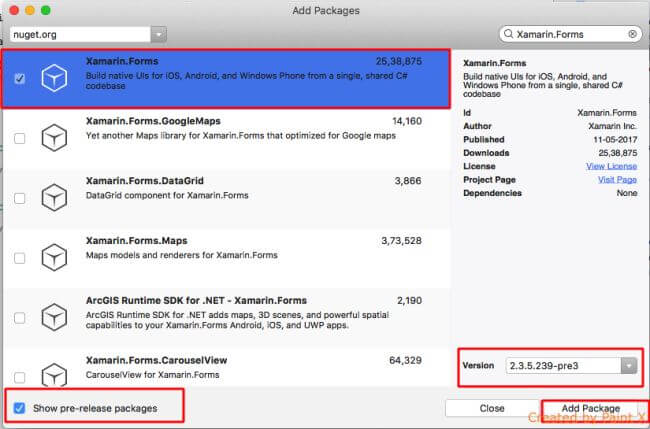This screenshot has height=429, width=650.
Task: Click the magnifier icon in search box
Action: 509,34
